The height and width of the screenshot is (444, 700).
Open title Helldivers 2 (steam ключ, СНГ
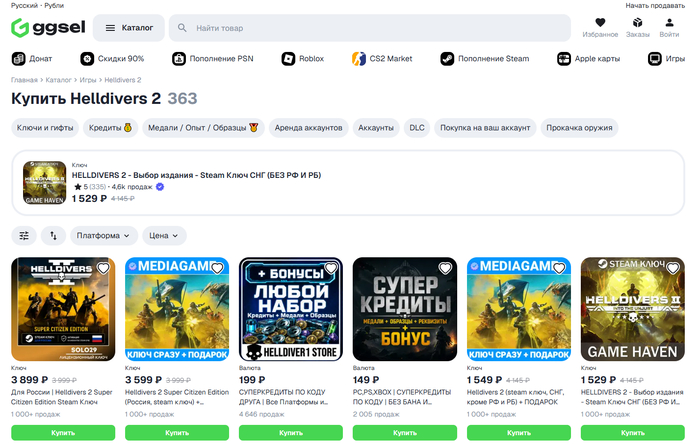coord(516,397)
